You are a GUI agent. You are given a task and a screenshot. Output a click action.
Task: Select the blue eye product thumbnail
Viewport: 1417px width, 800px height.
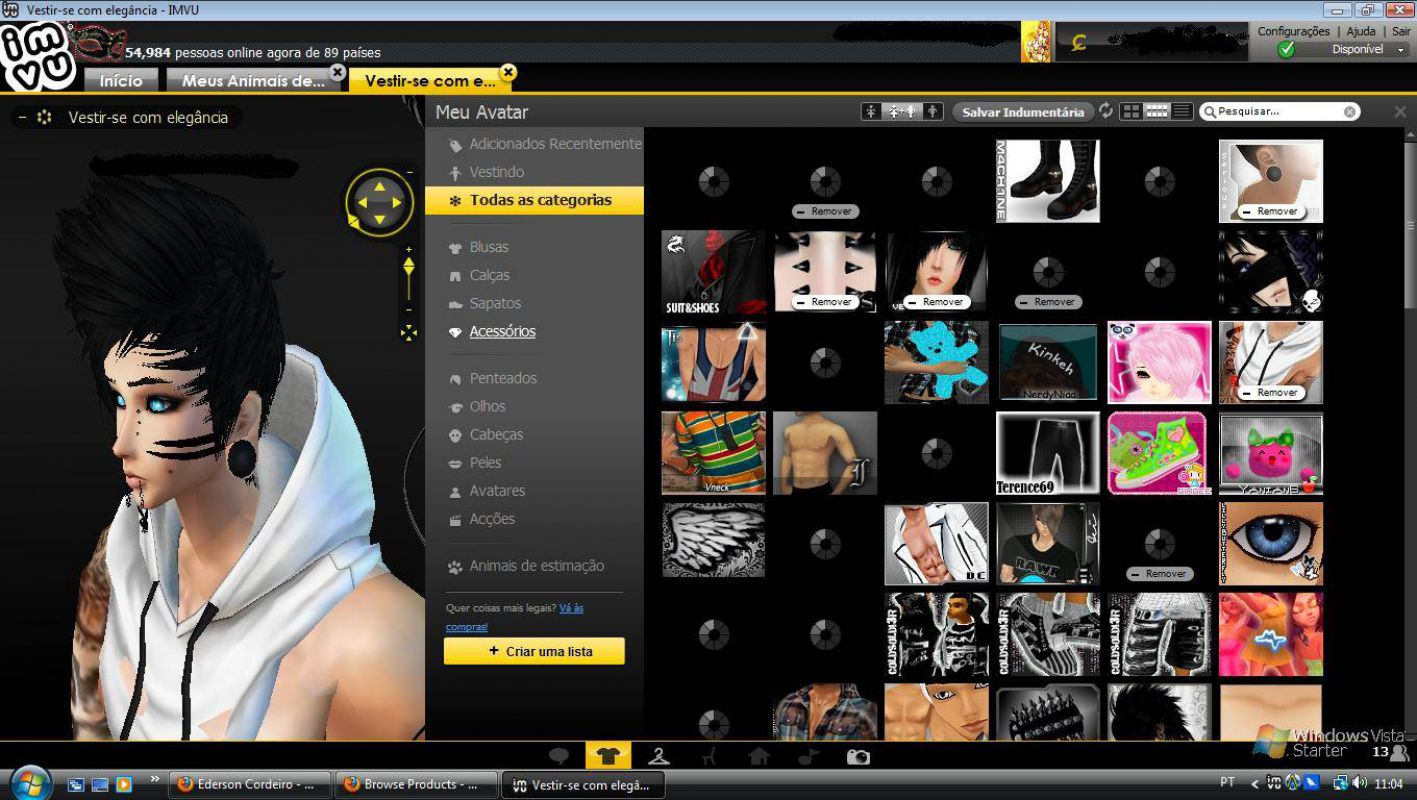coord(1270,543)
